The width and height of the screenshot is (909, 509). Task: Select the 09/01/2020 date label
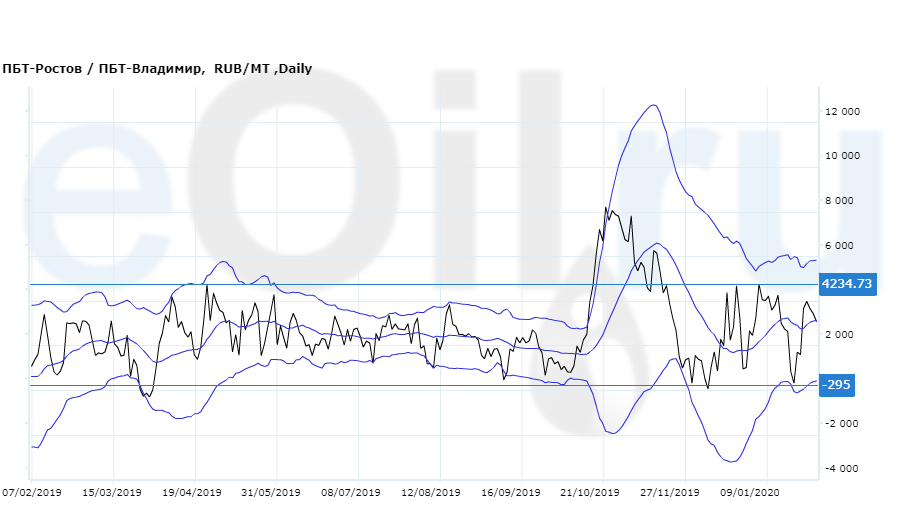[750, 493]
